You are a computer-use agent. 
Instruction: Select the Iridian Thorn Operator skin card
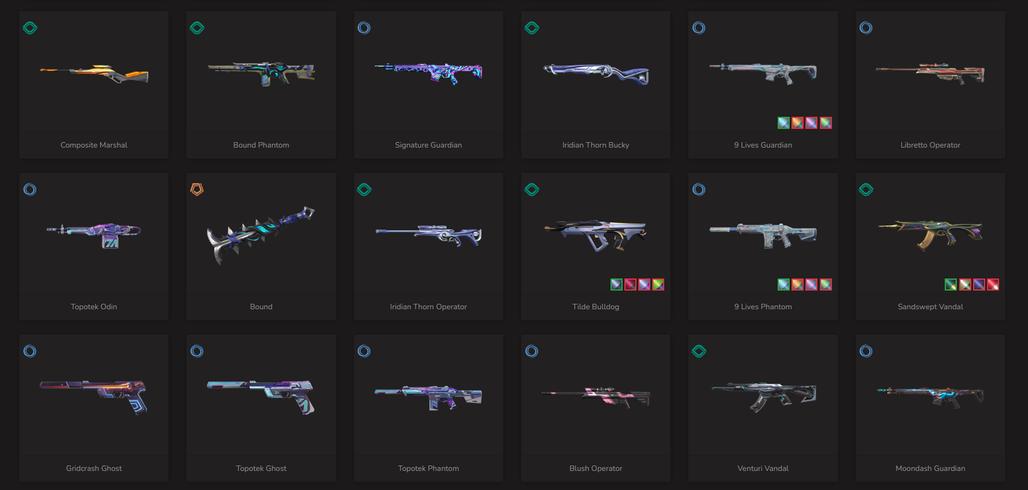pyautogui.click(x=428, y=247)
